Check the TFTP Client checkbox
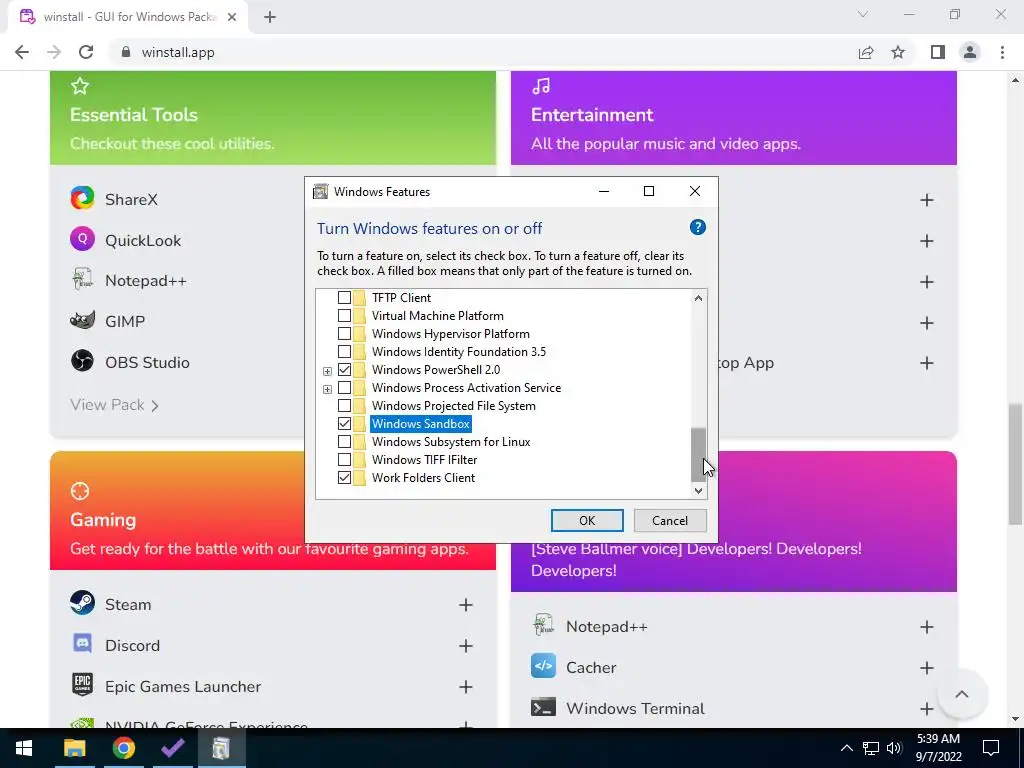 coord(344,298)
